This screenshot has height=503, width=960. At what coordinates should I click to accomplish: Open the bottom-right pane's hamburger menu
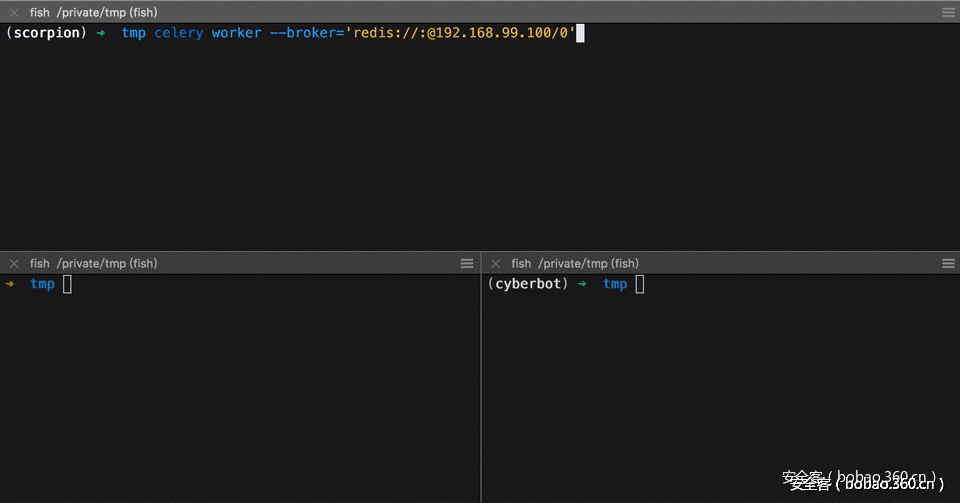948,263
